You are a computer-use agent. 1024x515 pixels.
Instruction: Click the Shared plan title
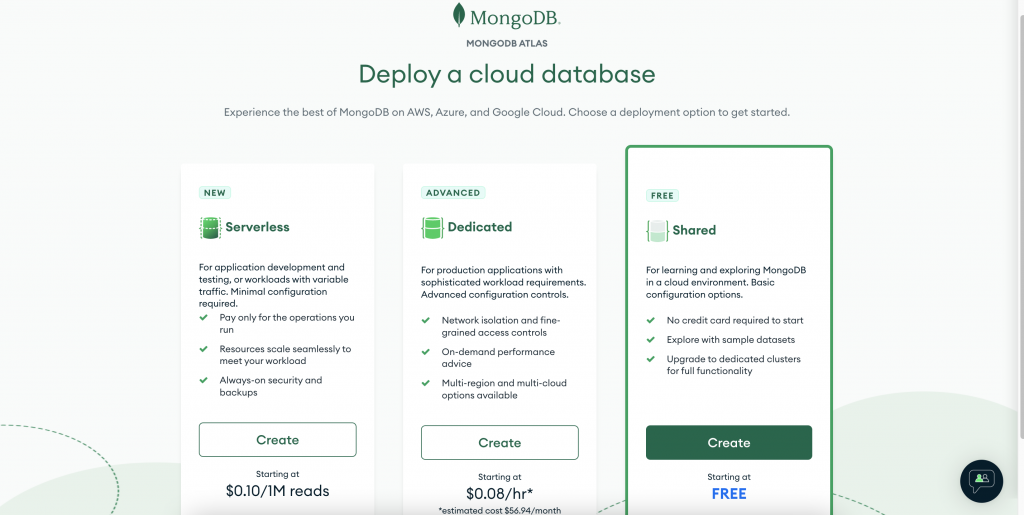[x=694, y=230]
